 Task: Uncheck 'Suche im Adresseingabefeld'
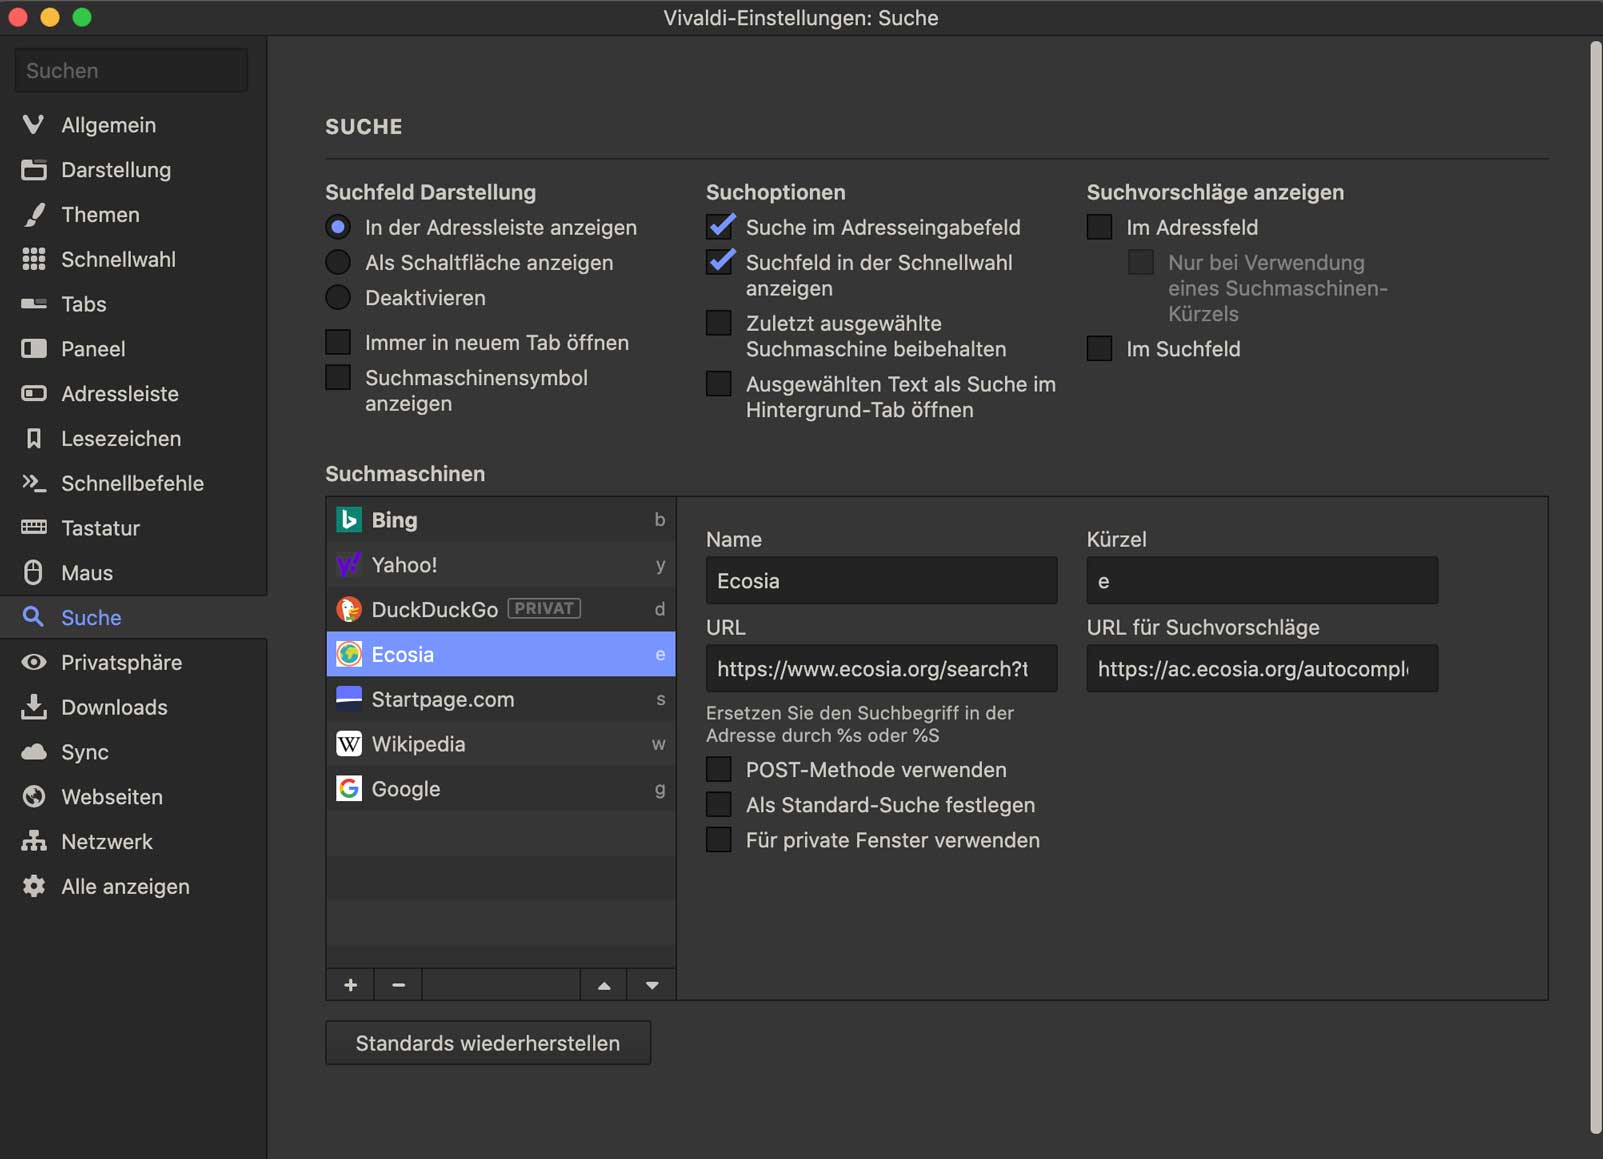[720, 227]
